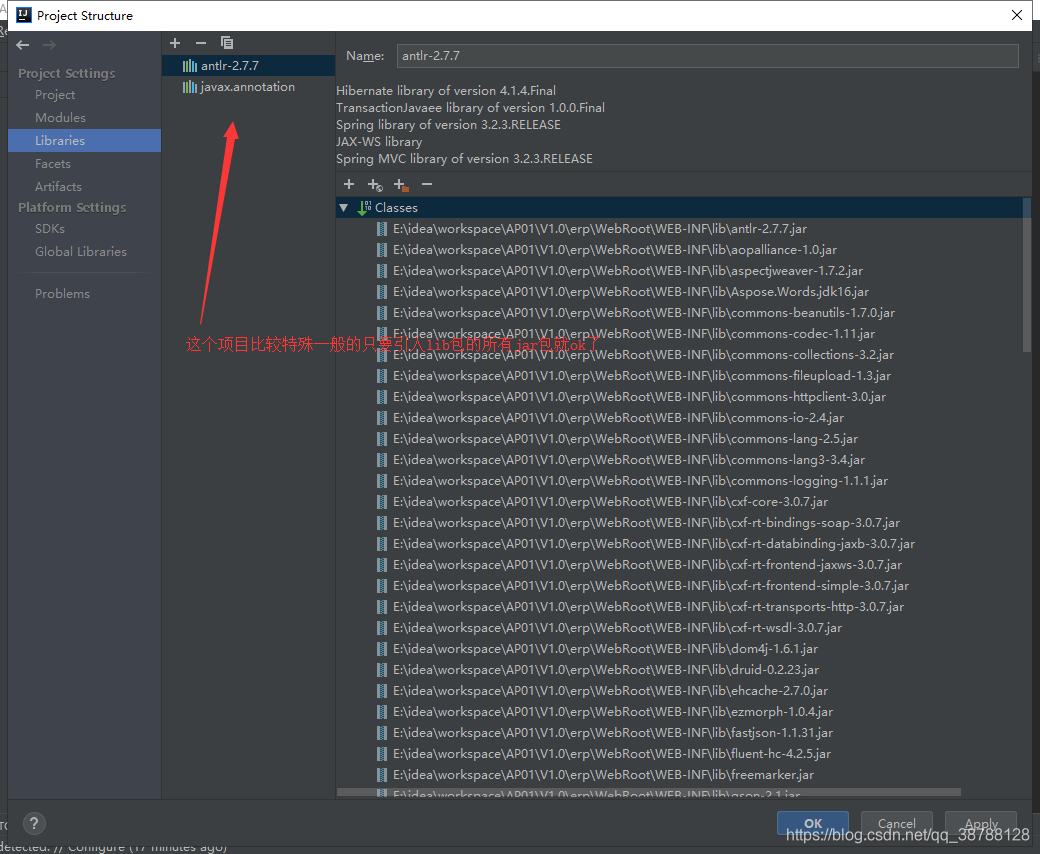
Task: Select the aspectjweaver-1.7.2.jar row
Action: point(679,271)
